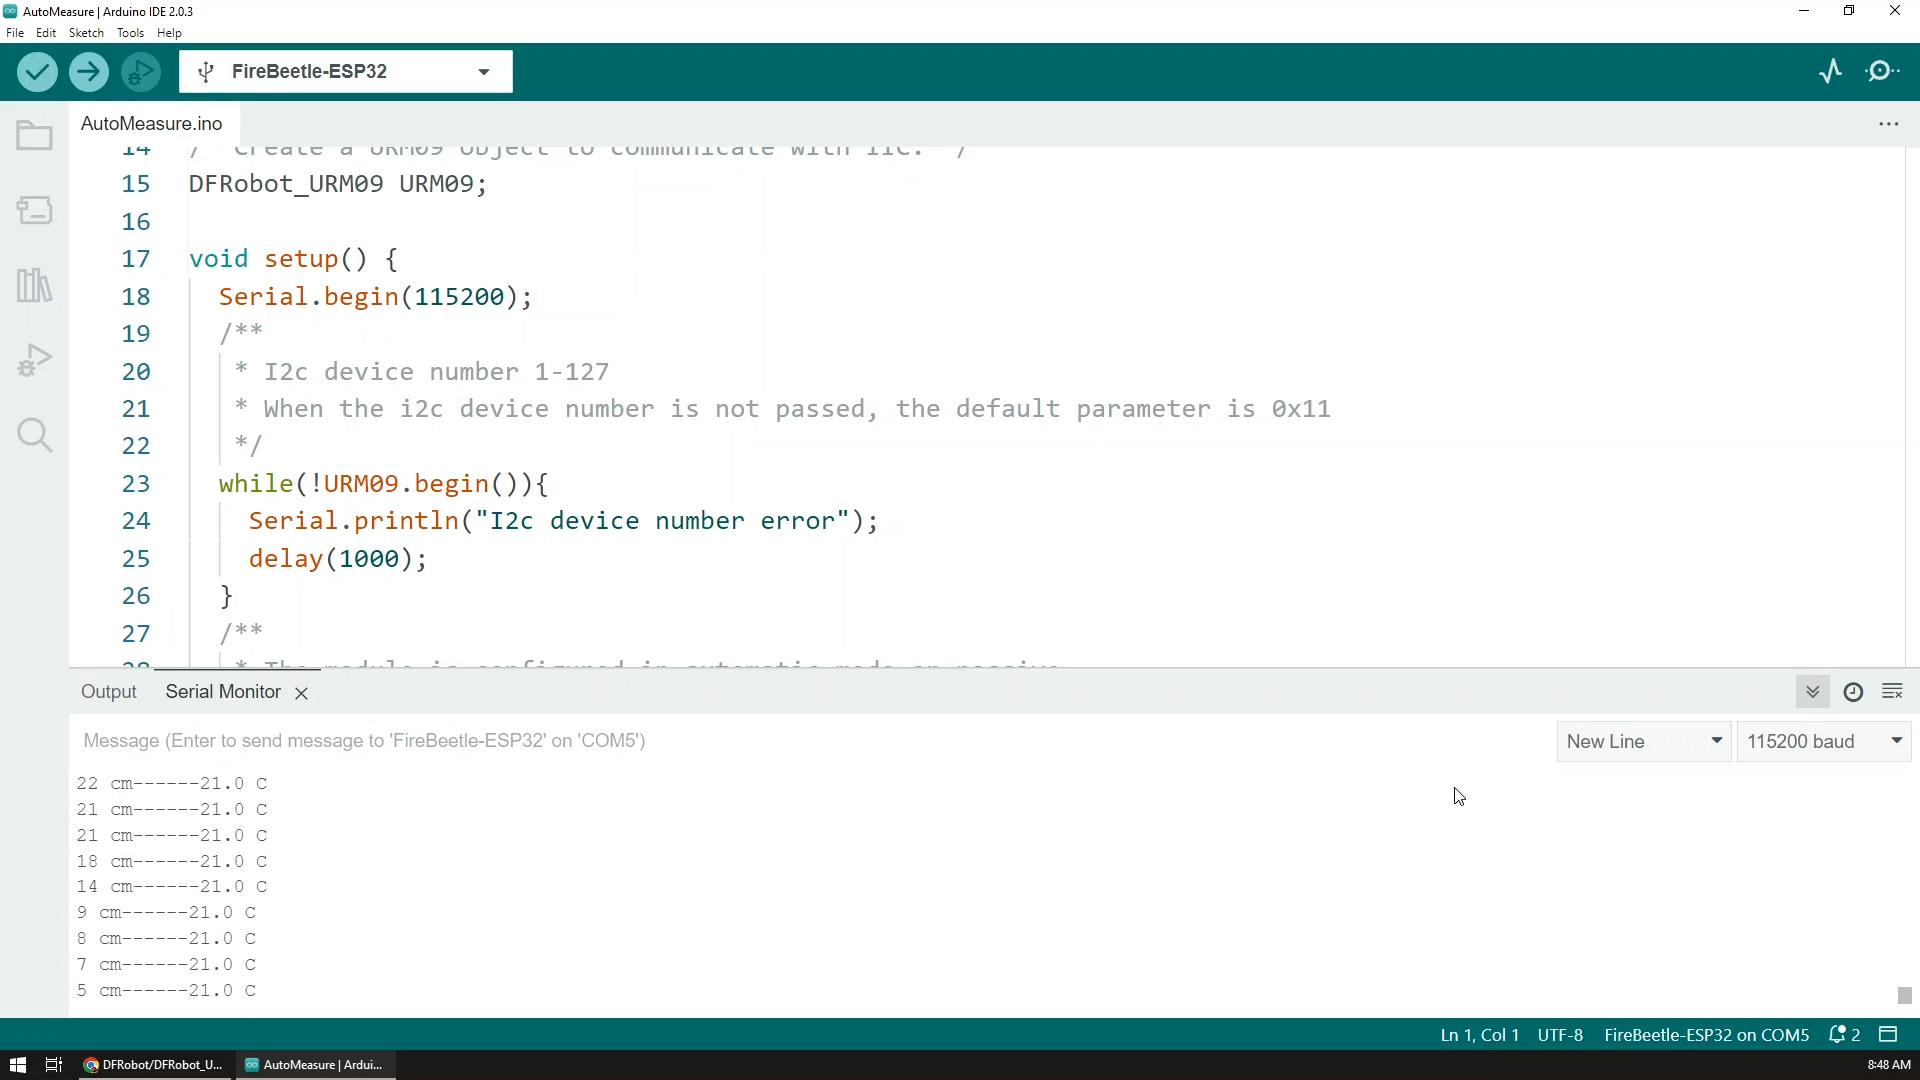
Task: Open the FireBeetle-ESP32 board dropdown
Action: [x=485, y=71]
